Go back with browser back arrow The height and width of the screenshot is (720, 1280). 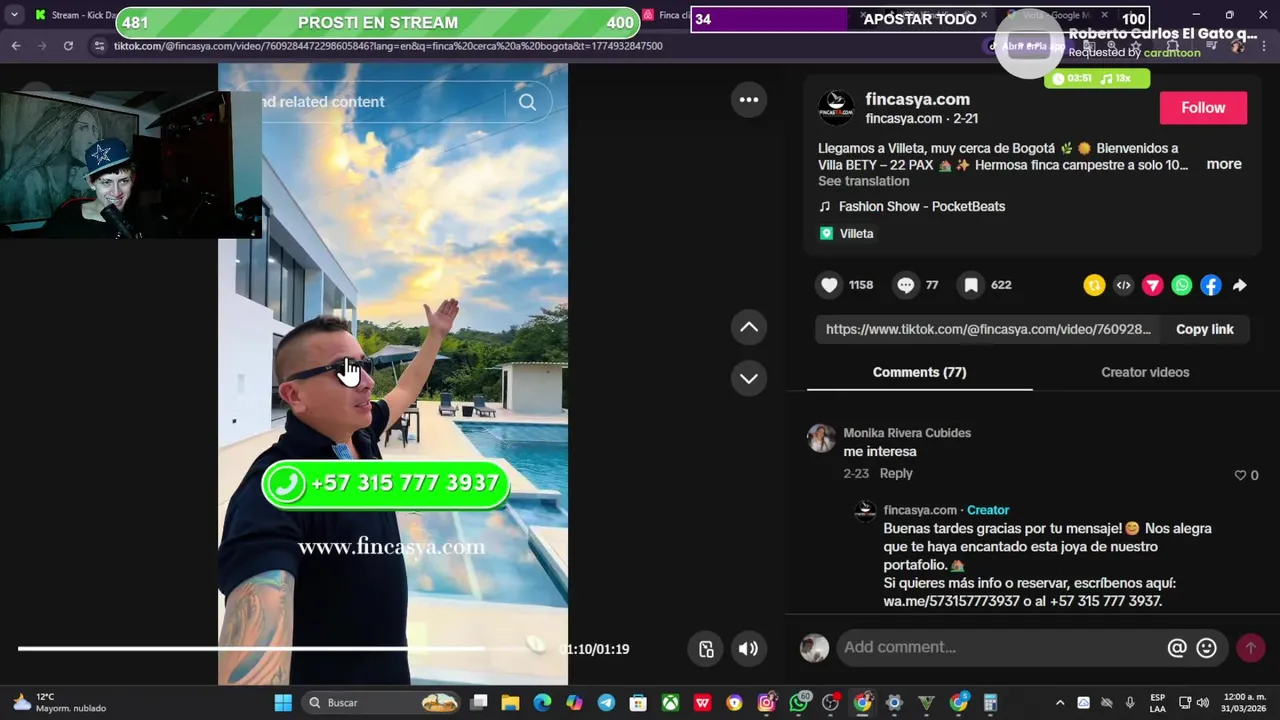(16, 46)
